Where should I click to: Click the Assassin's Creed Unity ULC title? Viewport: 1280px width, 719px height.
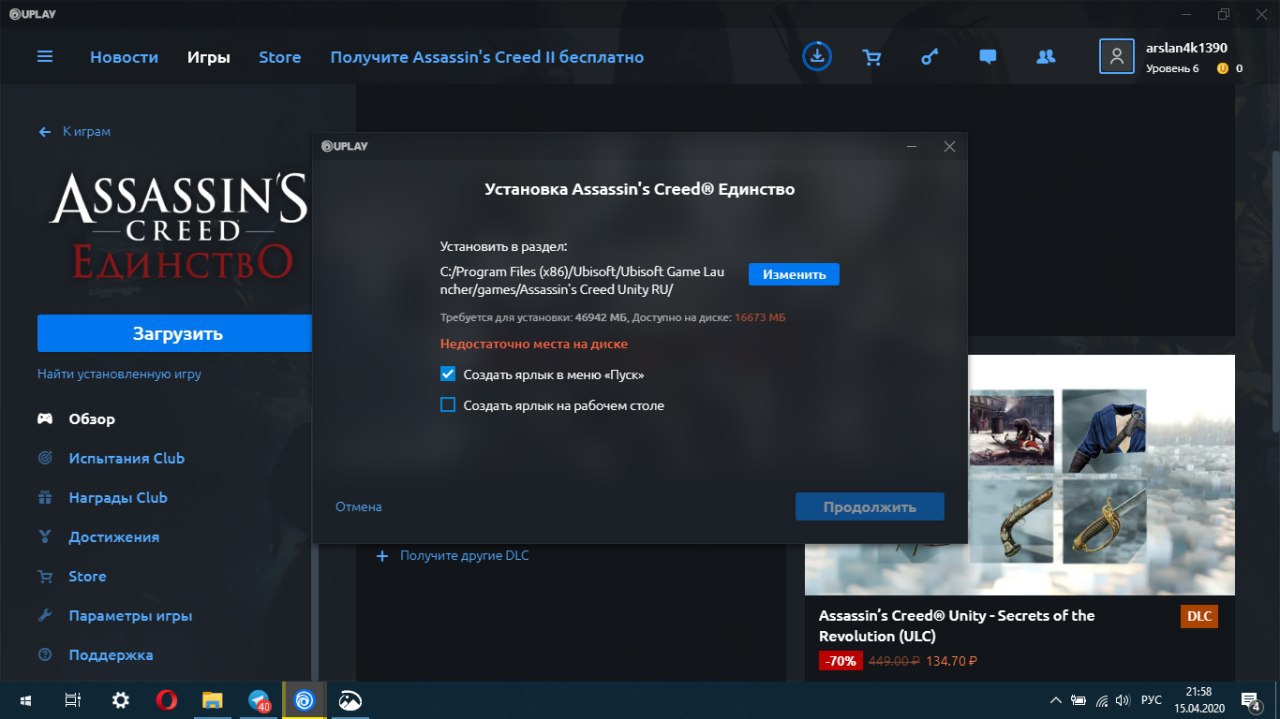tap(957, 626)
